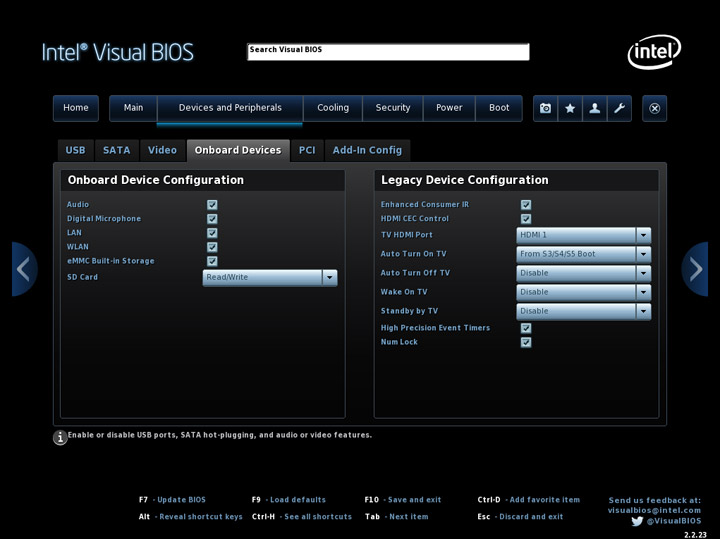
Task: Click Ctrl-D Add favorite item shortcut
Action: [529, 500]
